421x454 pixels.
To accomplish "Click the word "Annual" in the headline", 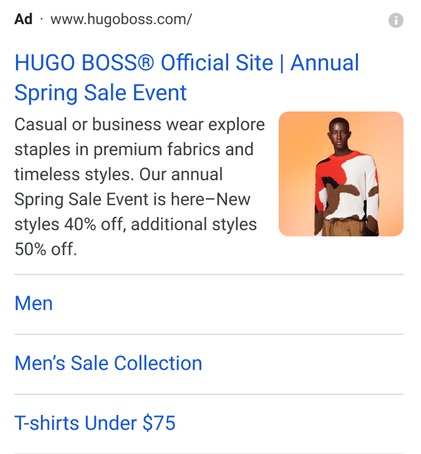I will 325,63.
